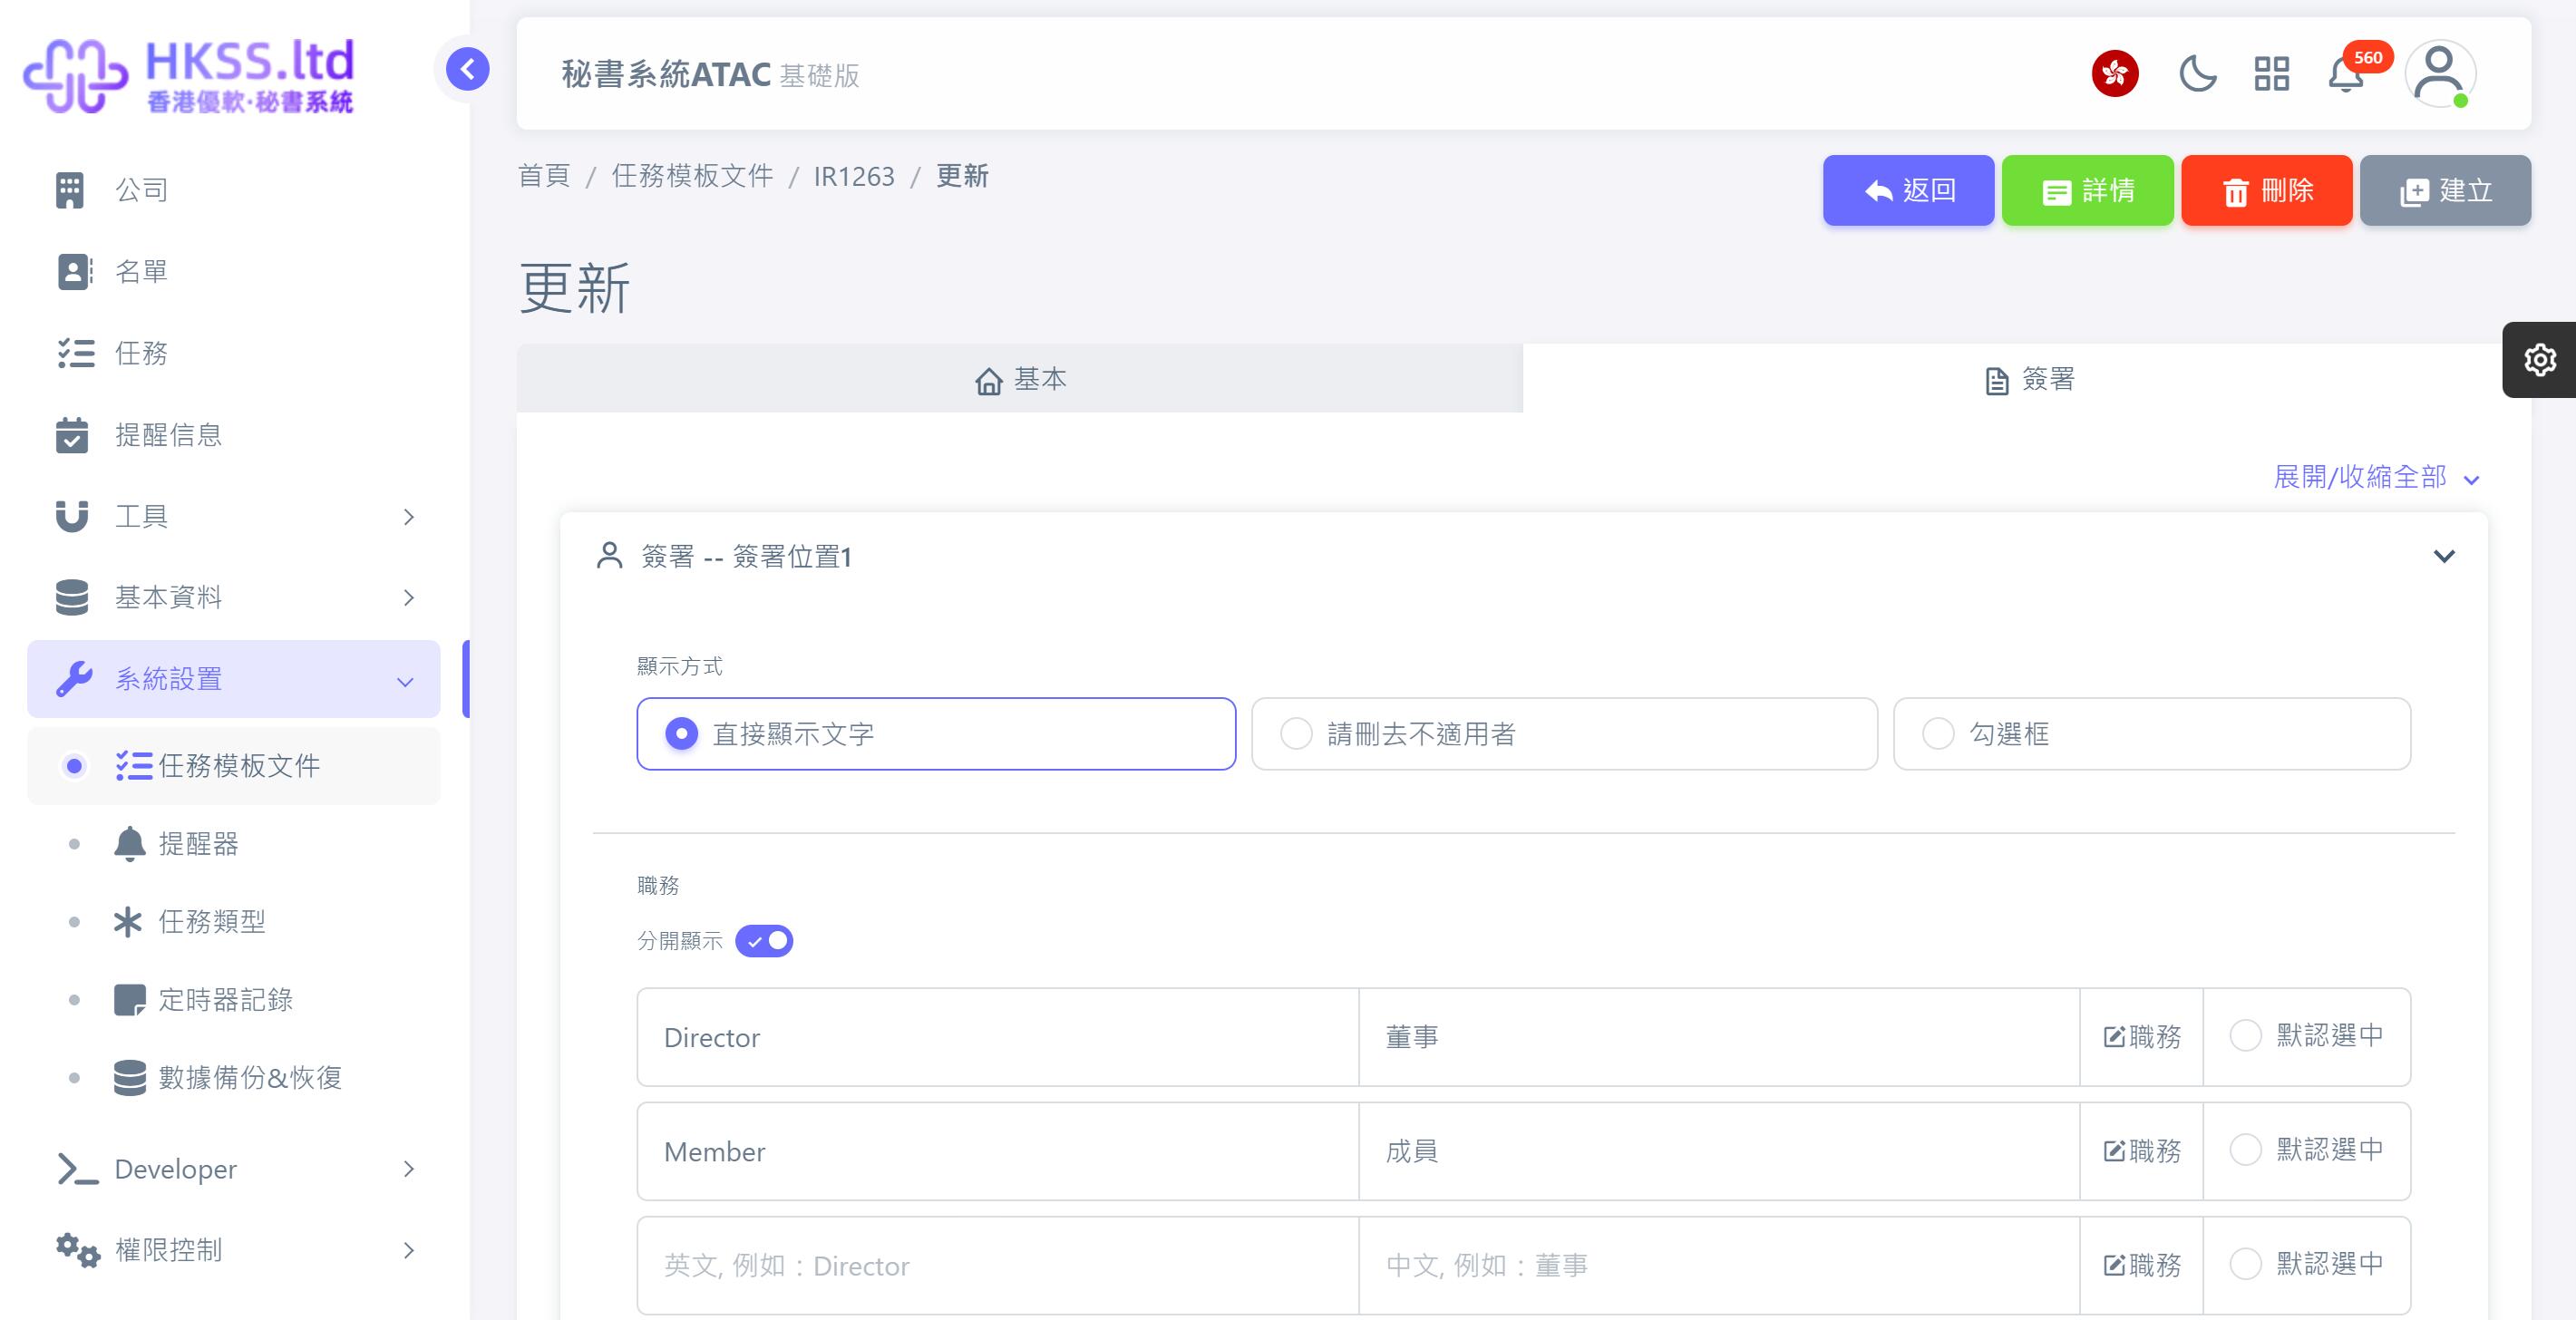Switch to dark mode with the moon icon
Image resolution: width=2576 pixels, height=1320 pixels.
[2197, 73]
